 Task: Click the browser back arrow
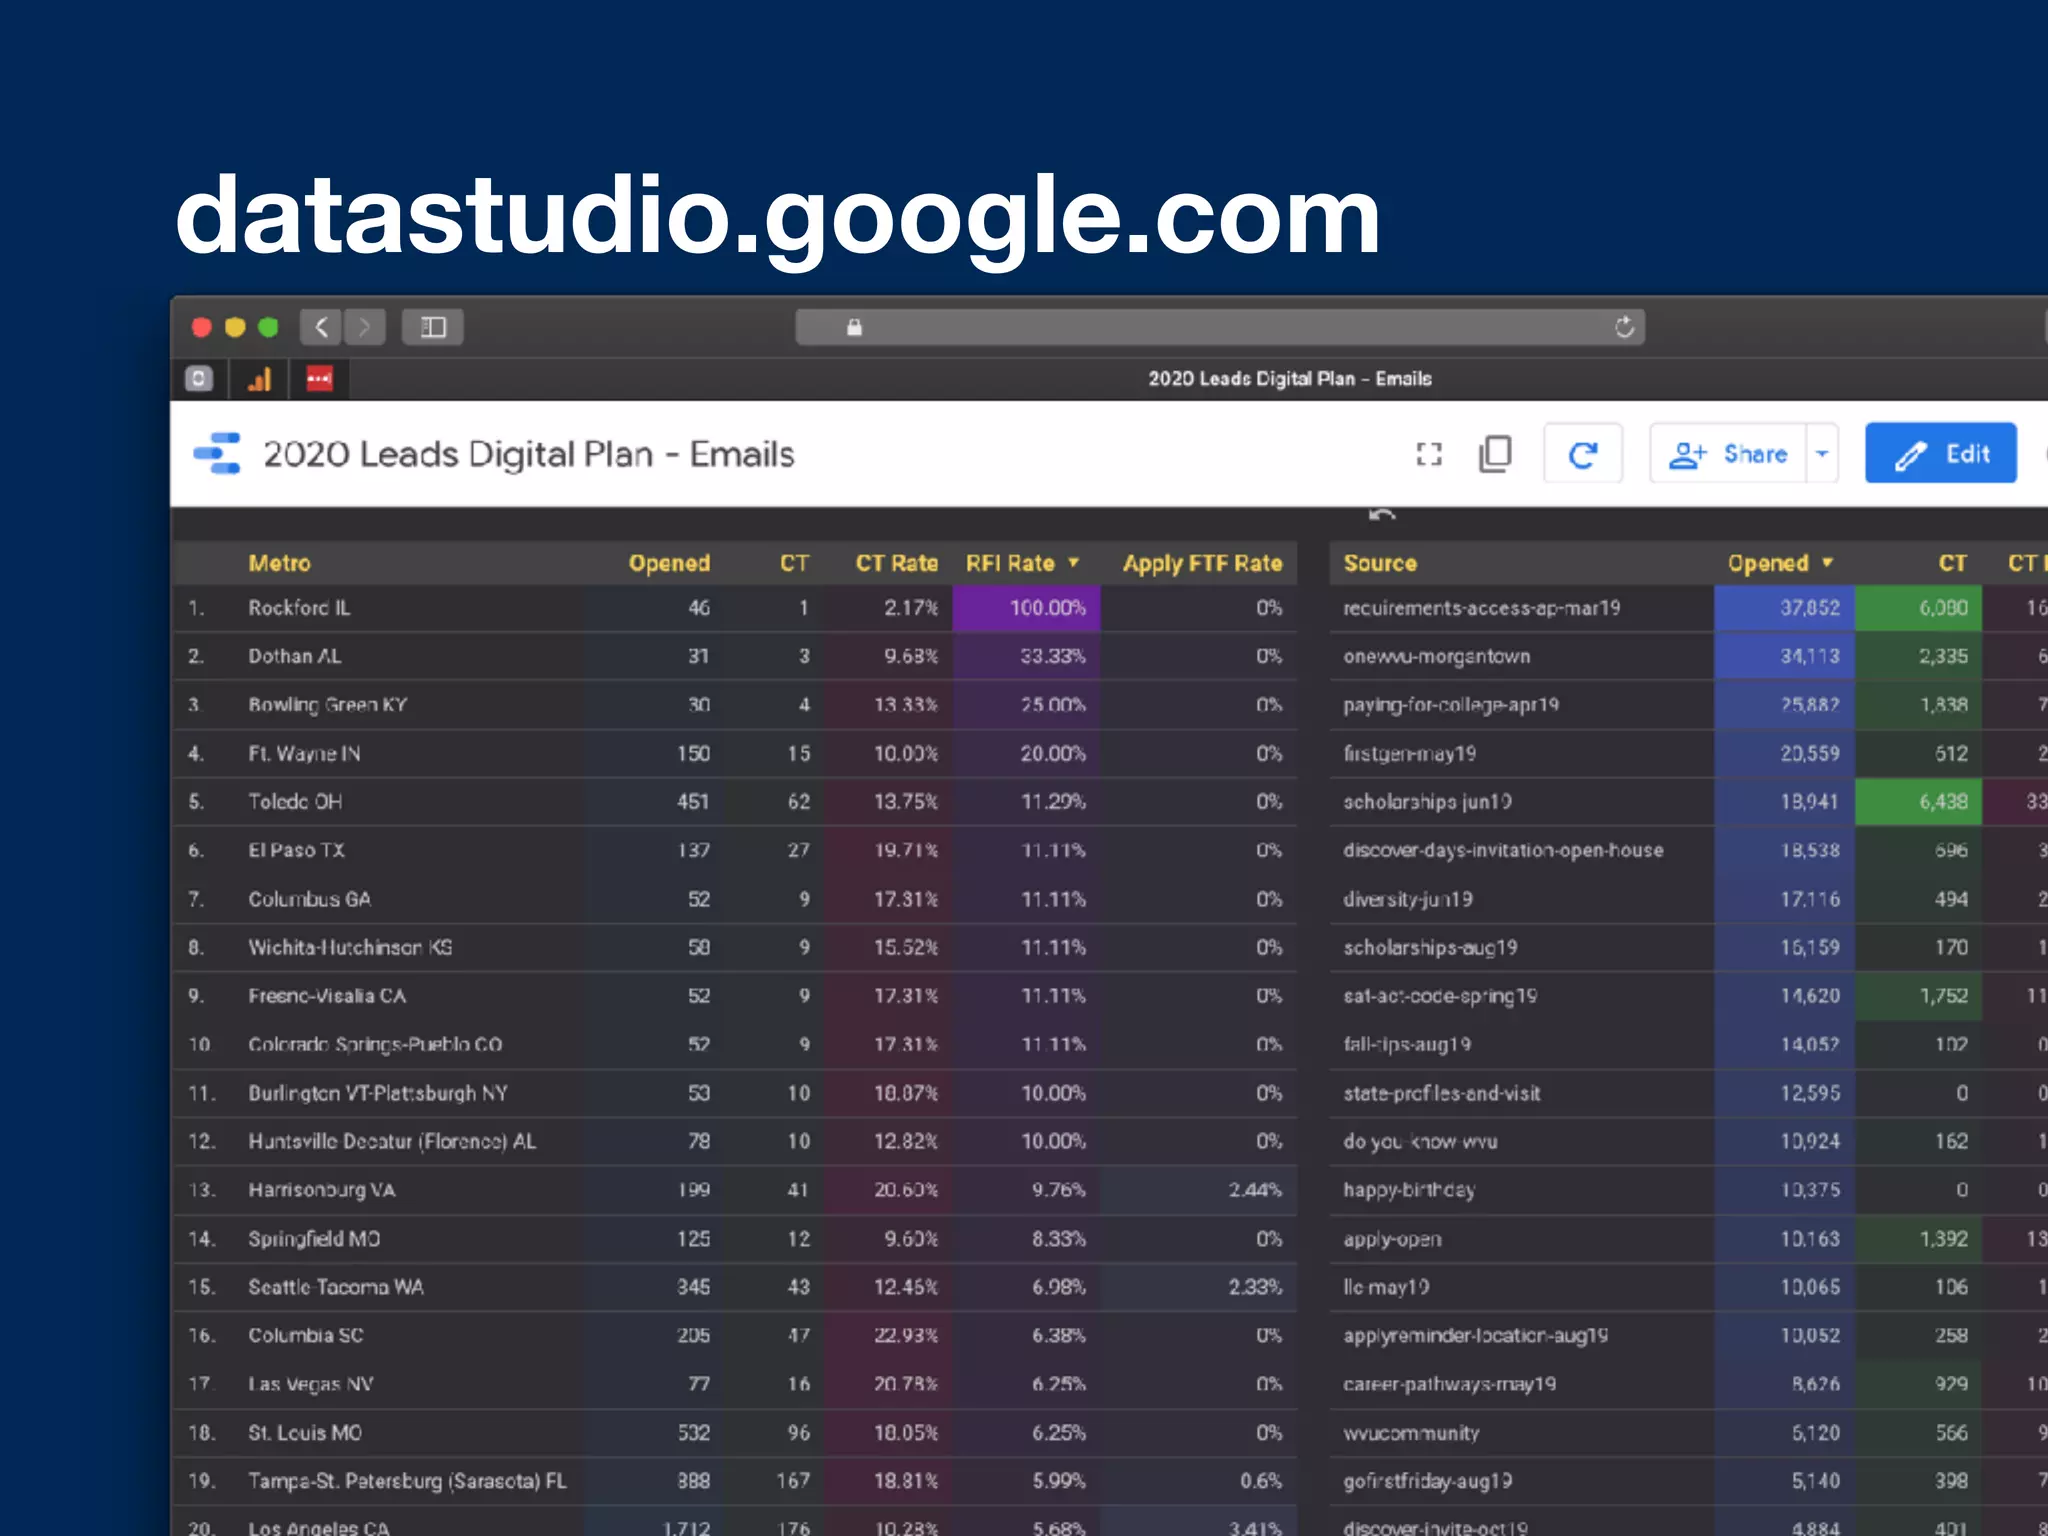click(x=322, y=327)
